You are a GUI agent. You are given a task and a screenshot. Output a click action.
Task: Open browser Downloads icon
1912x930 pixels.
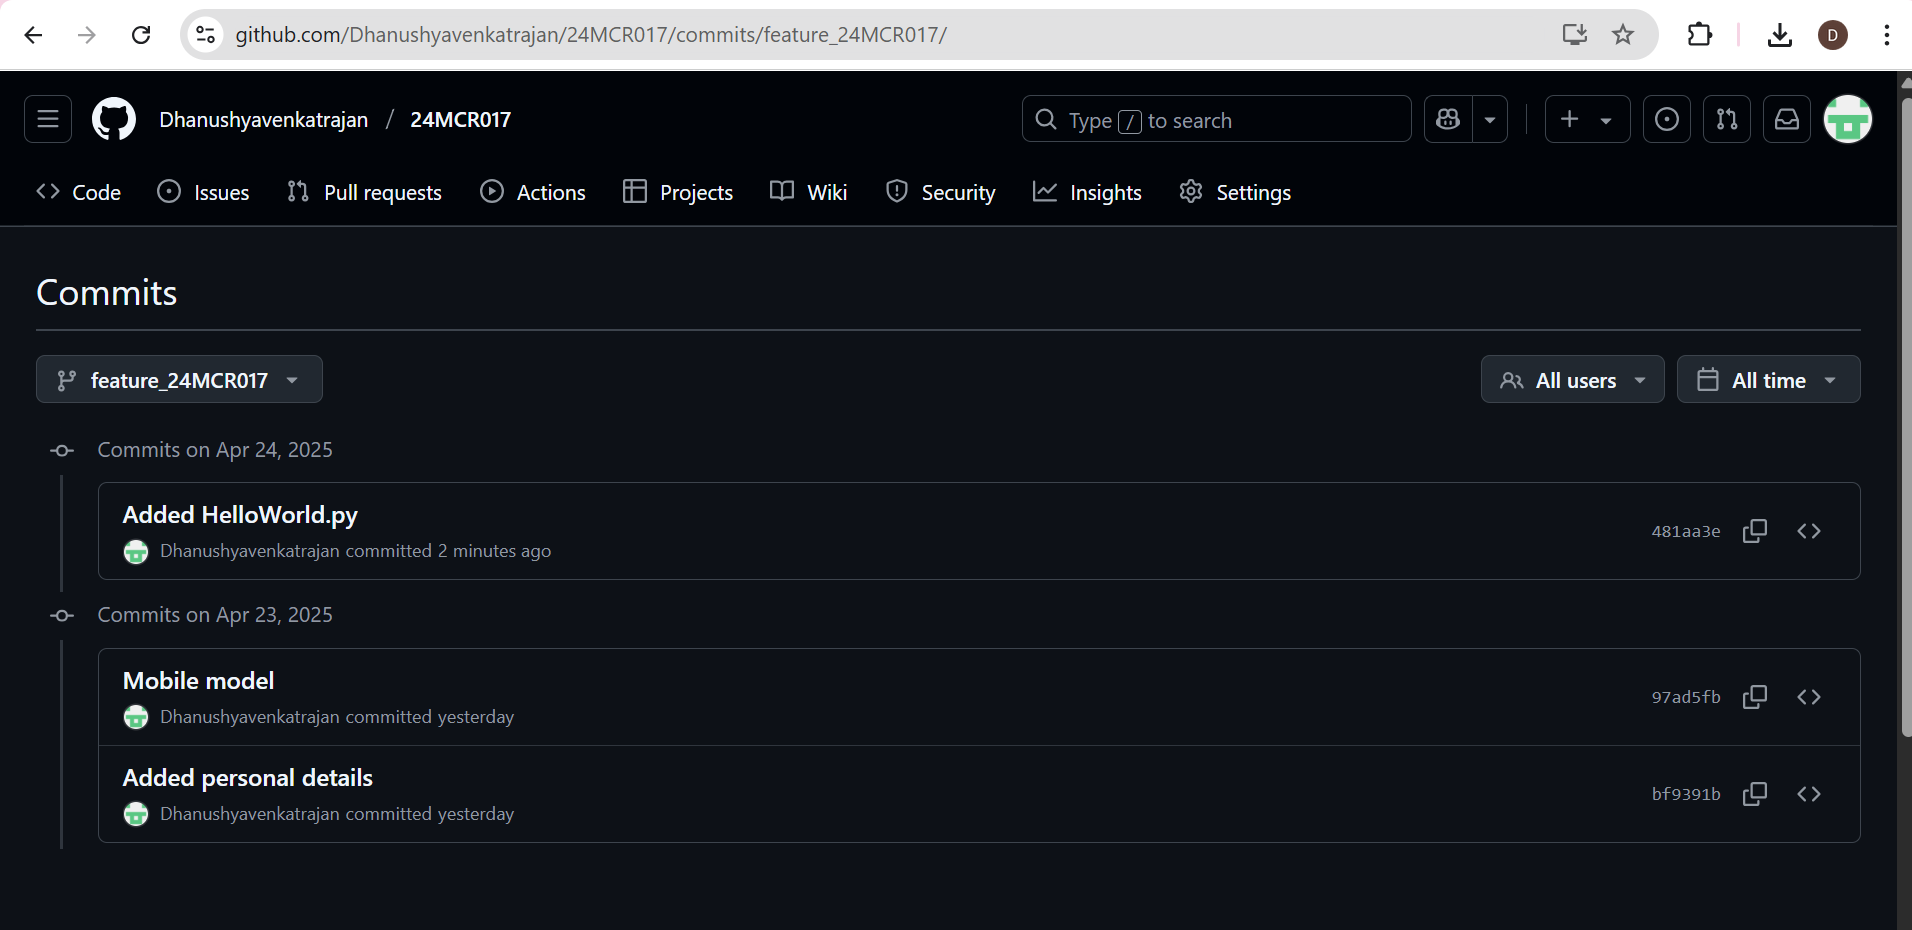pos(1780,35)
